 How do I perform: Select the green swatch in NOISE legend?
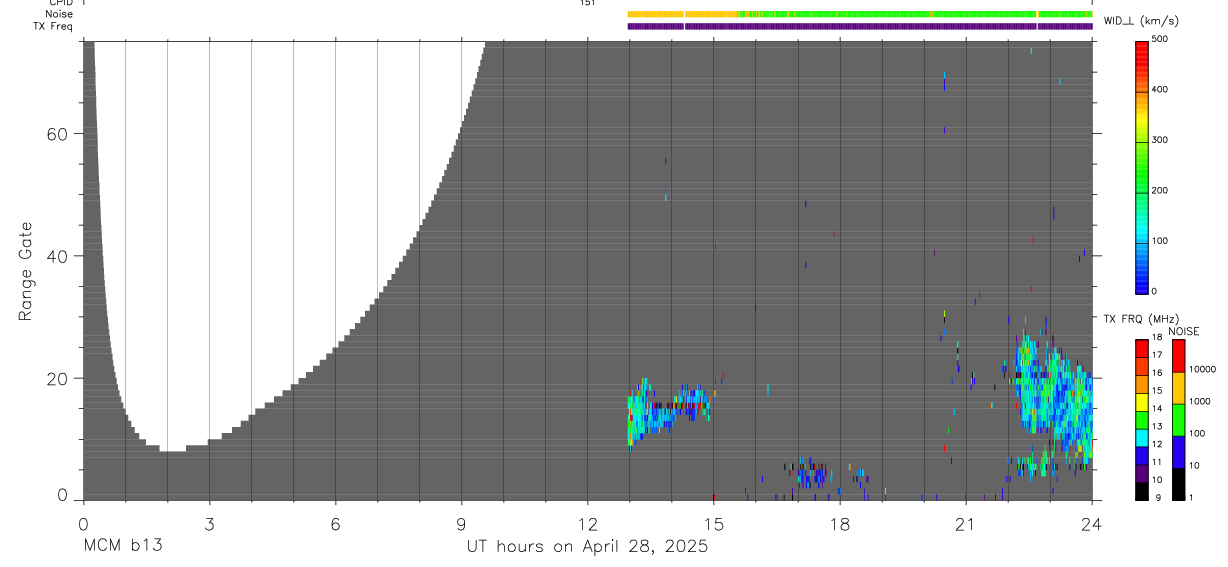[x=1178, y=420]
